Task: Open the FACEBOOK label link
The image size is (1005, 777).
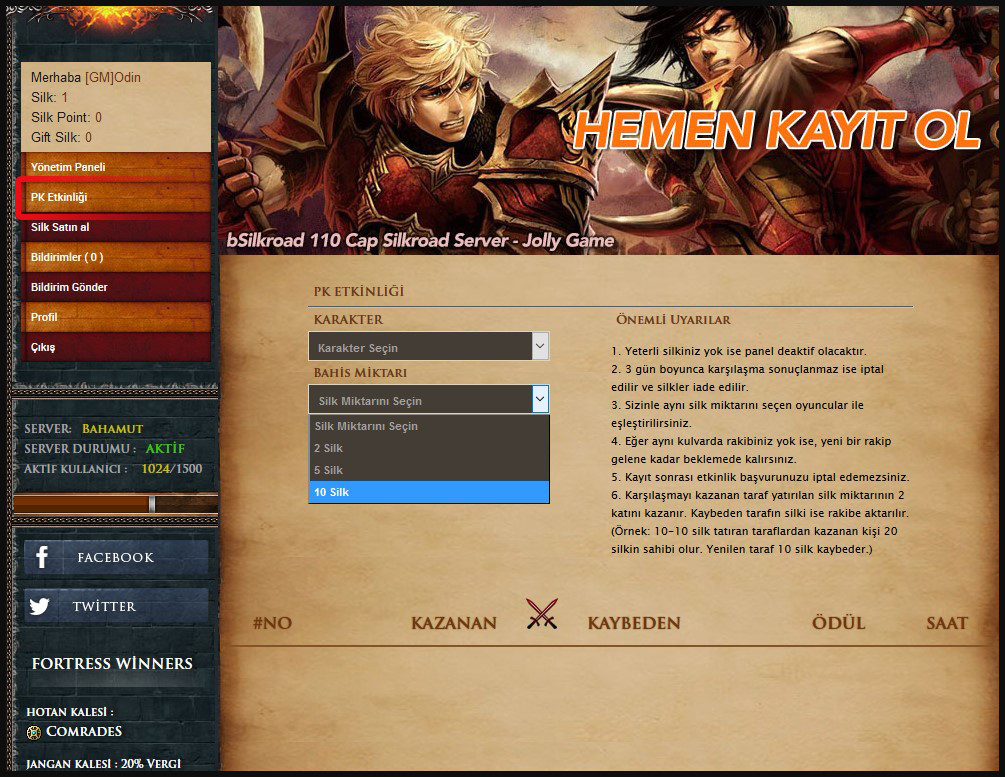Action: tap(115, 558)
